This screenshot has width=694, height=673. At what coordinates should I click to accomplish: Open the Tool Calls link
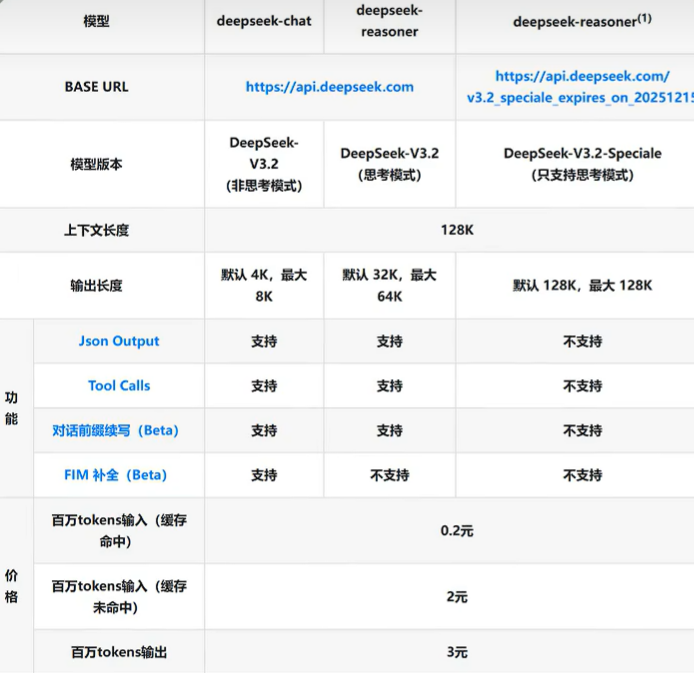[119, 385]
